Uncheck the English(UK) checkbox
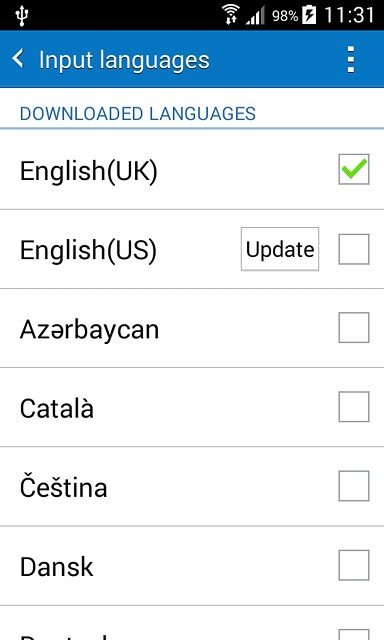Image resolution: width=384 pixels, height=640 pixels. (354, 169)
